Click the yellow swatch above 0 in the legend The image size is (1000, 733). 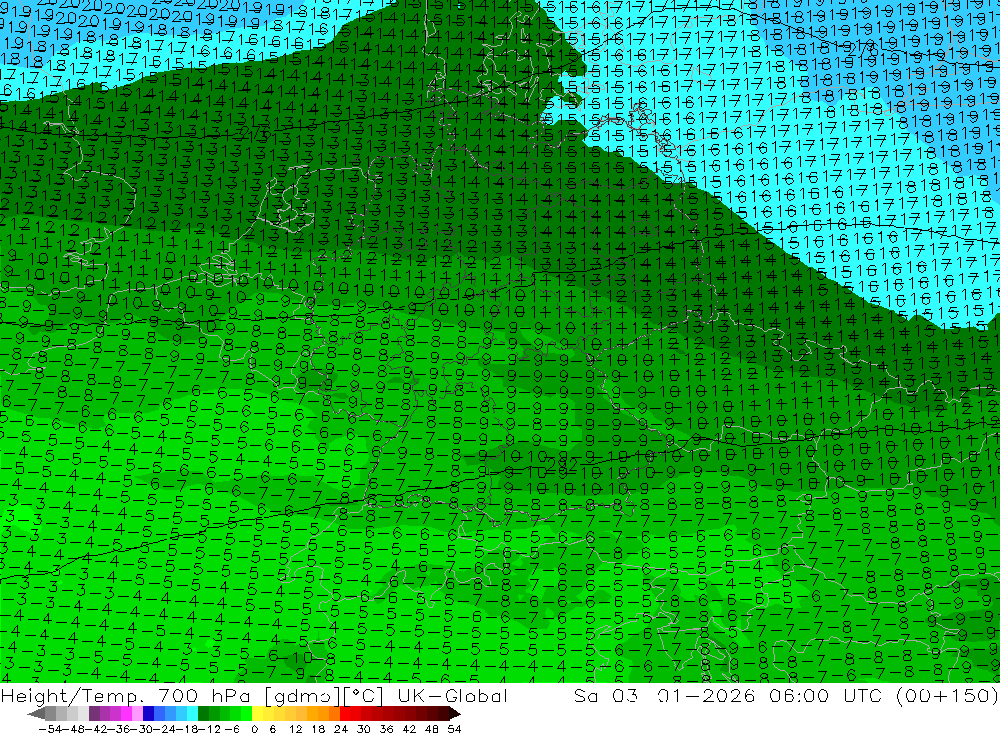[x=258, y=714]
